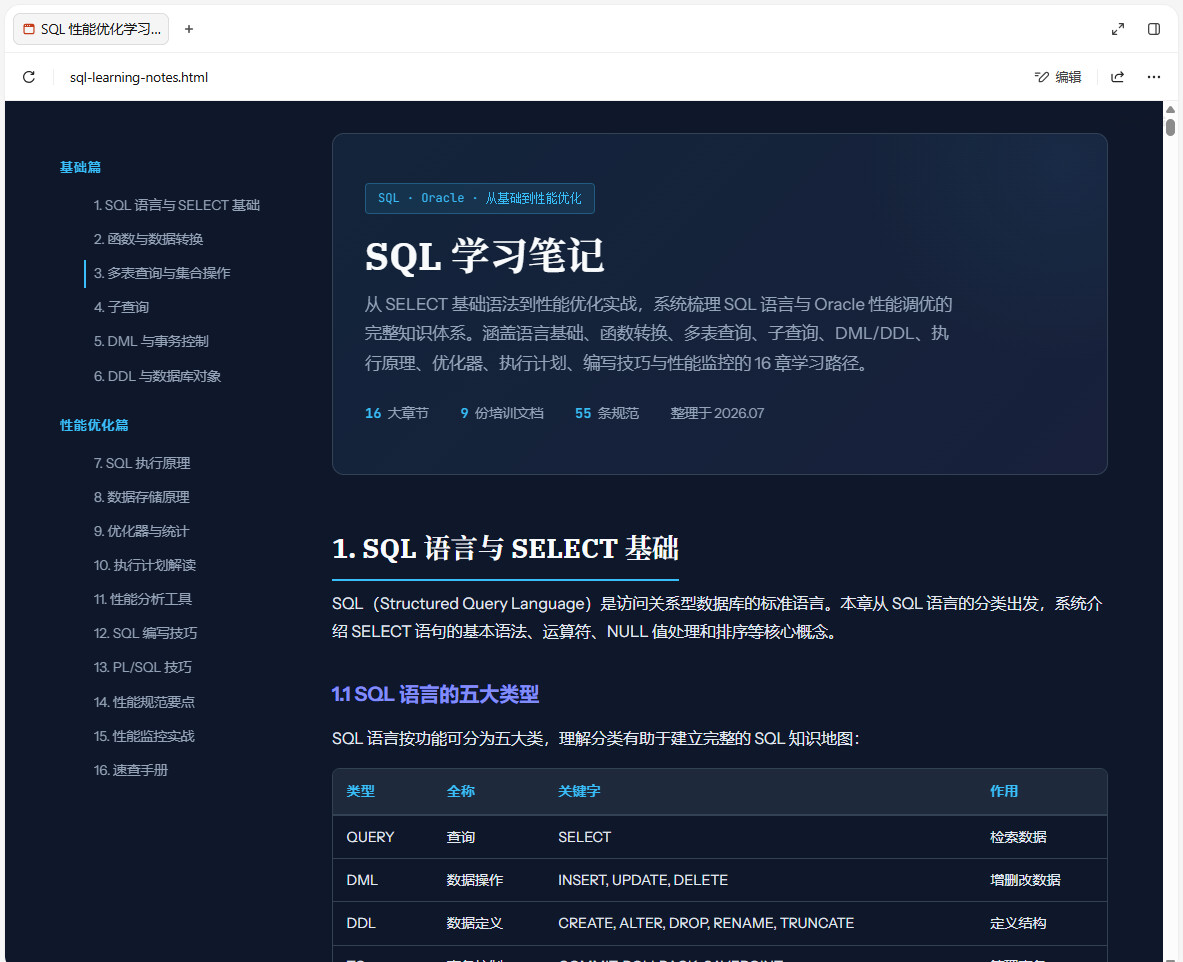Select the QUERY cell in the table
This screenshot has height=962, width=1183.
coord(370,837)
